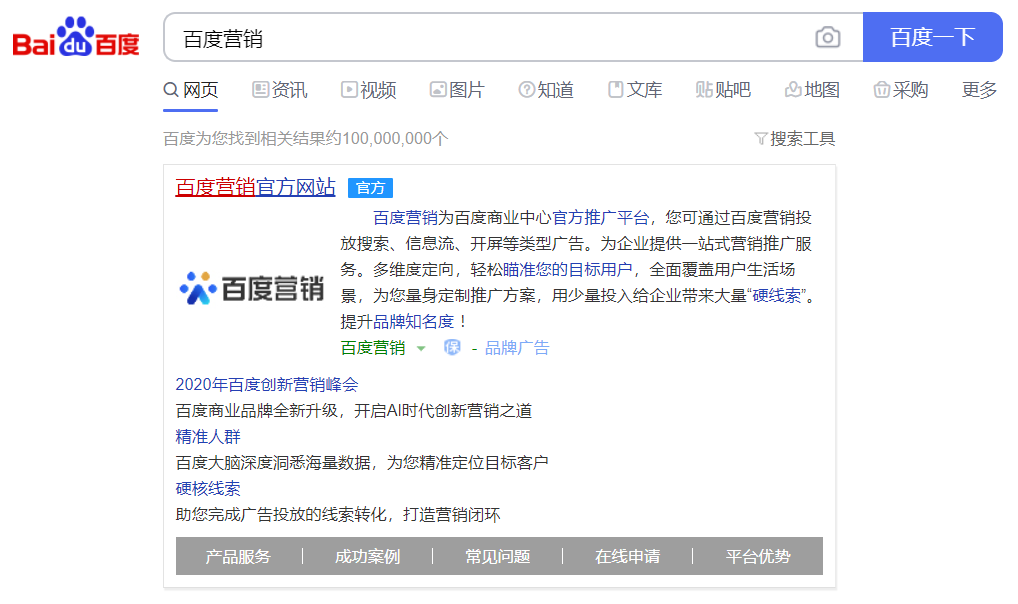Viewport: 1018px width, 604px height.
Task: Click the document icon beside 文库
Action: [x=615, y=90]
